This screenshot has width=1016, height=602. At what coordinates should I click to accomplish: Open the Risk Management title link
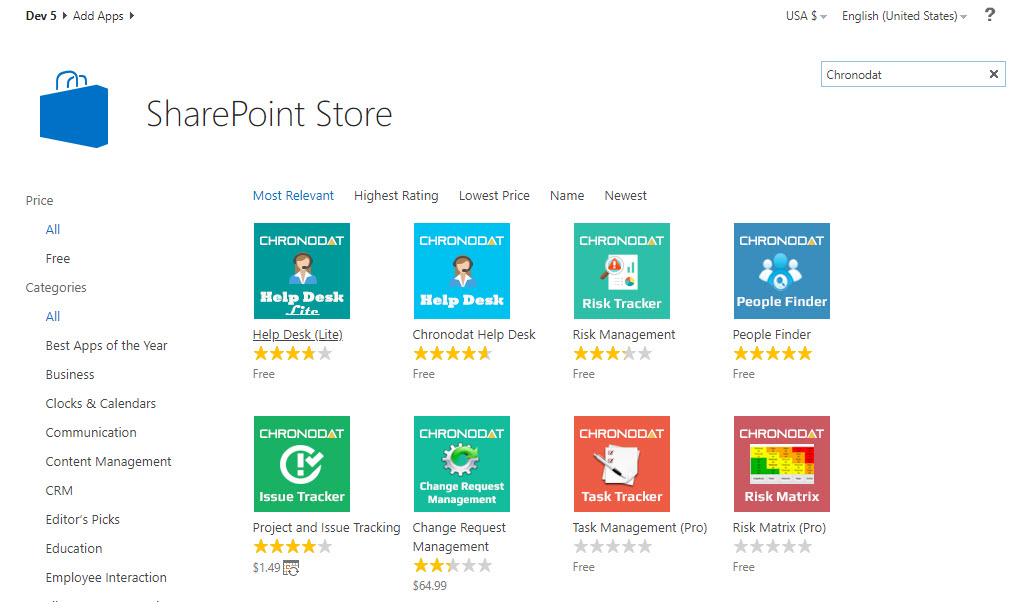(x=623, y=334)
